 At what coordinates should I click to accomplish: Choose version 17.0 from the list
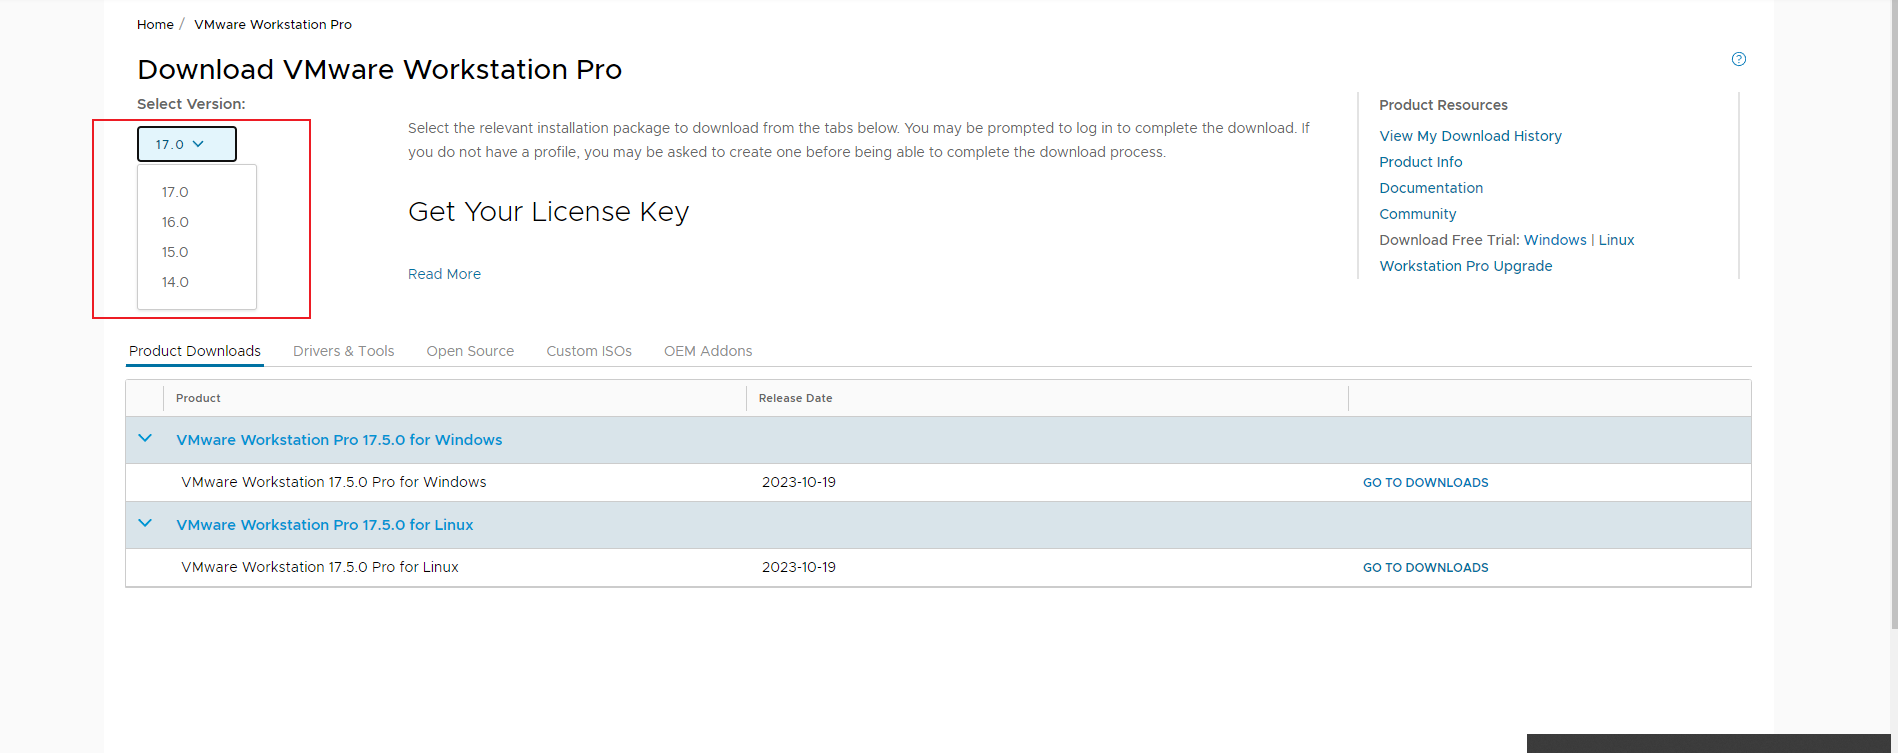[x=175, y=192]
